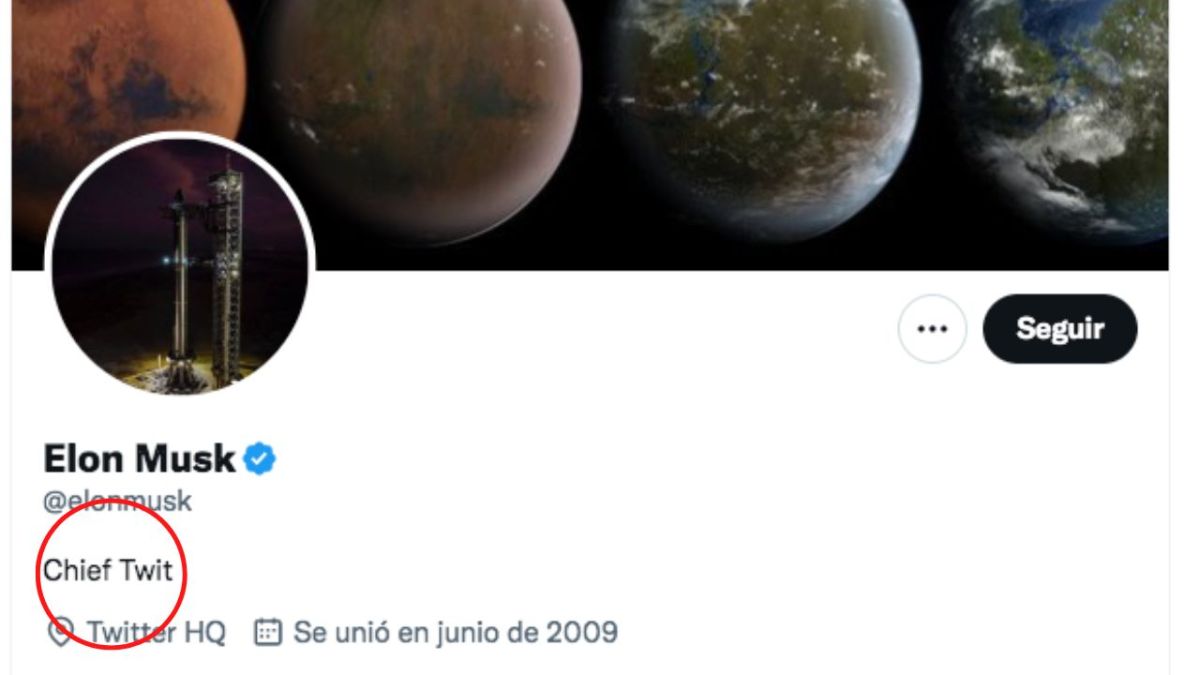Click the blue verified checkmark badge

coord(260,459)
